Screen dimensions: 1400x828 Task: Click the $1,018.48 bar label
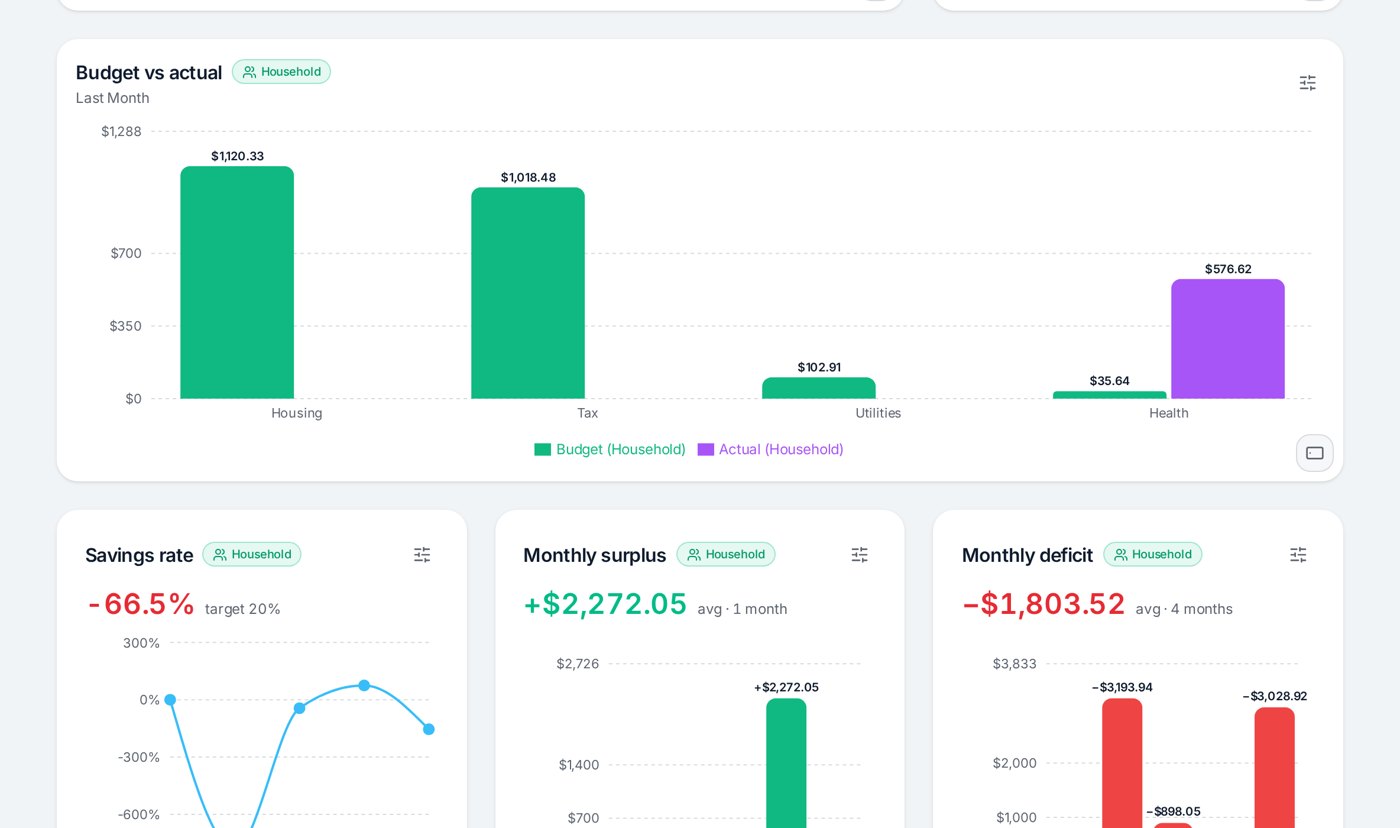click(x=528, y=177)
